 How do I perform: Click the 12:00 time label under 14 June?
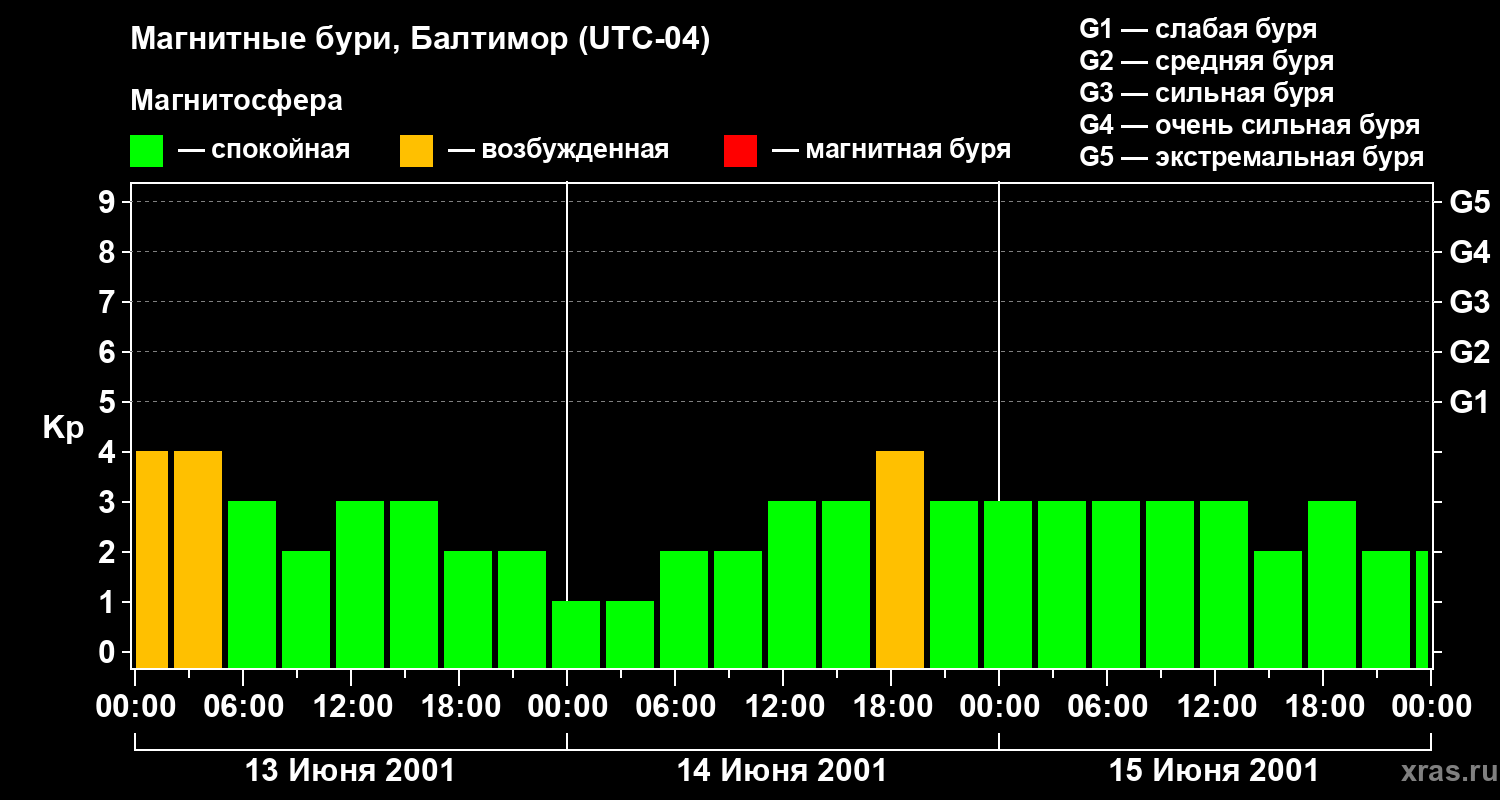(784, 707)
